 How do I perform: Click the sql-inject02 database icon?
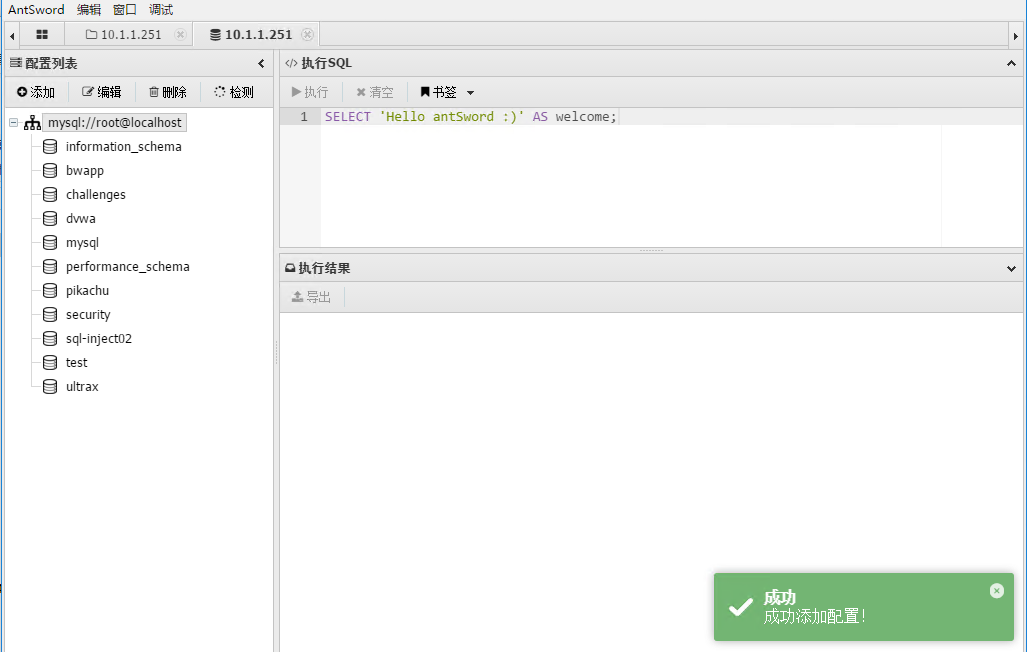50,339
